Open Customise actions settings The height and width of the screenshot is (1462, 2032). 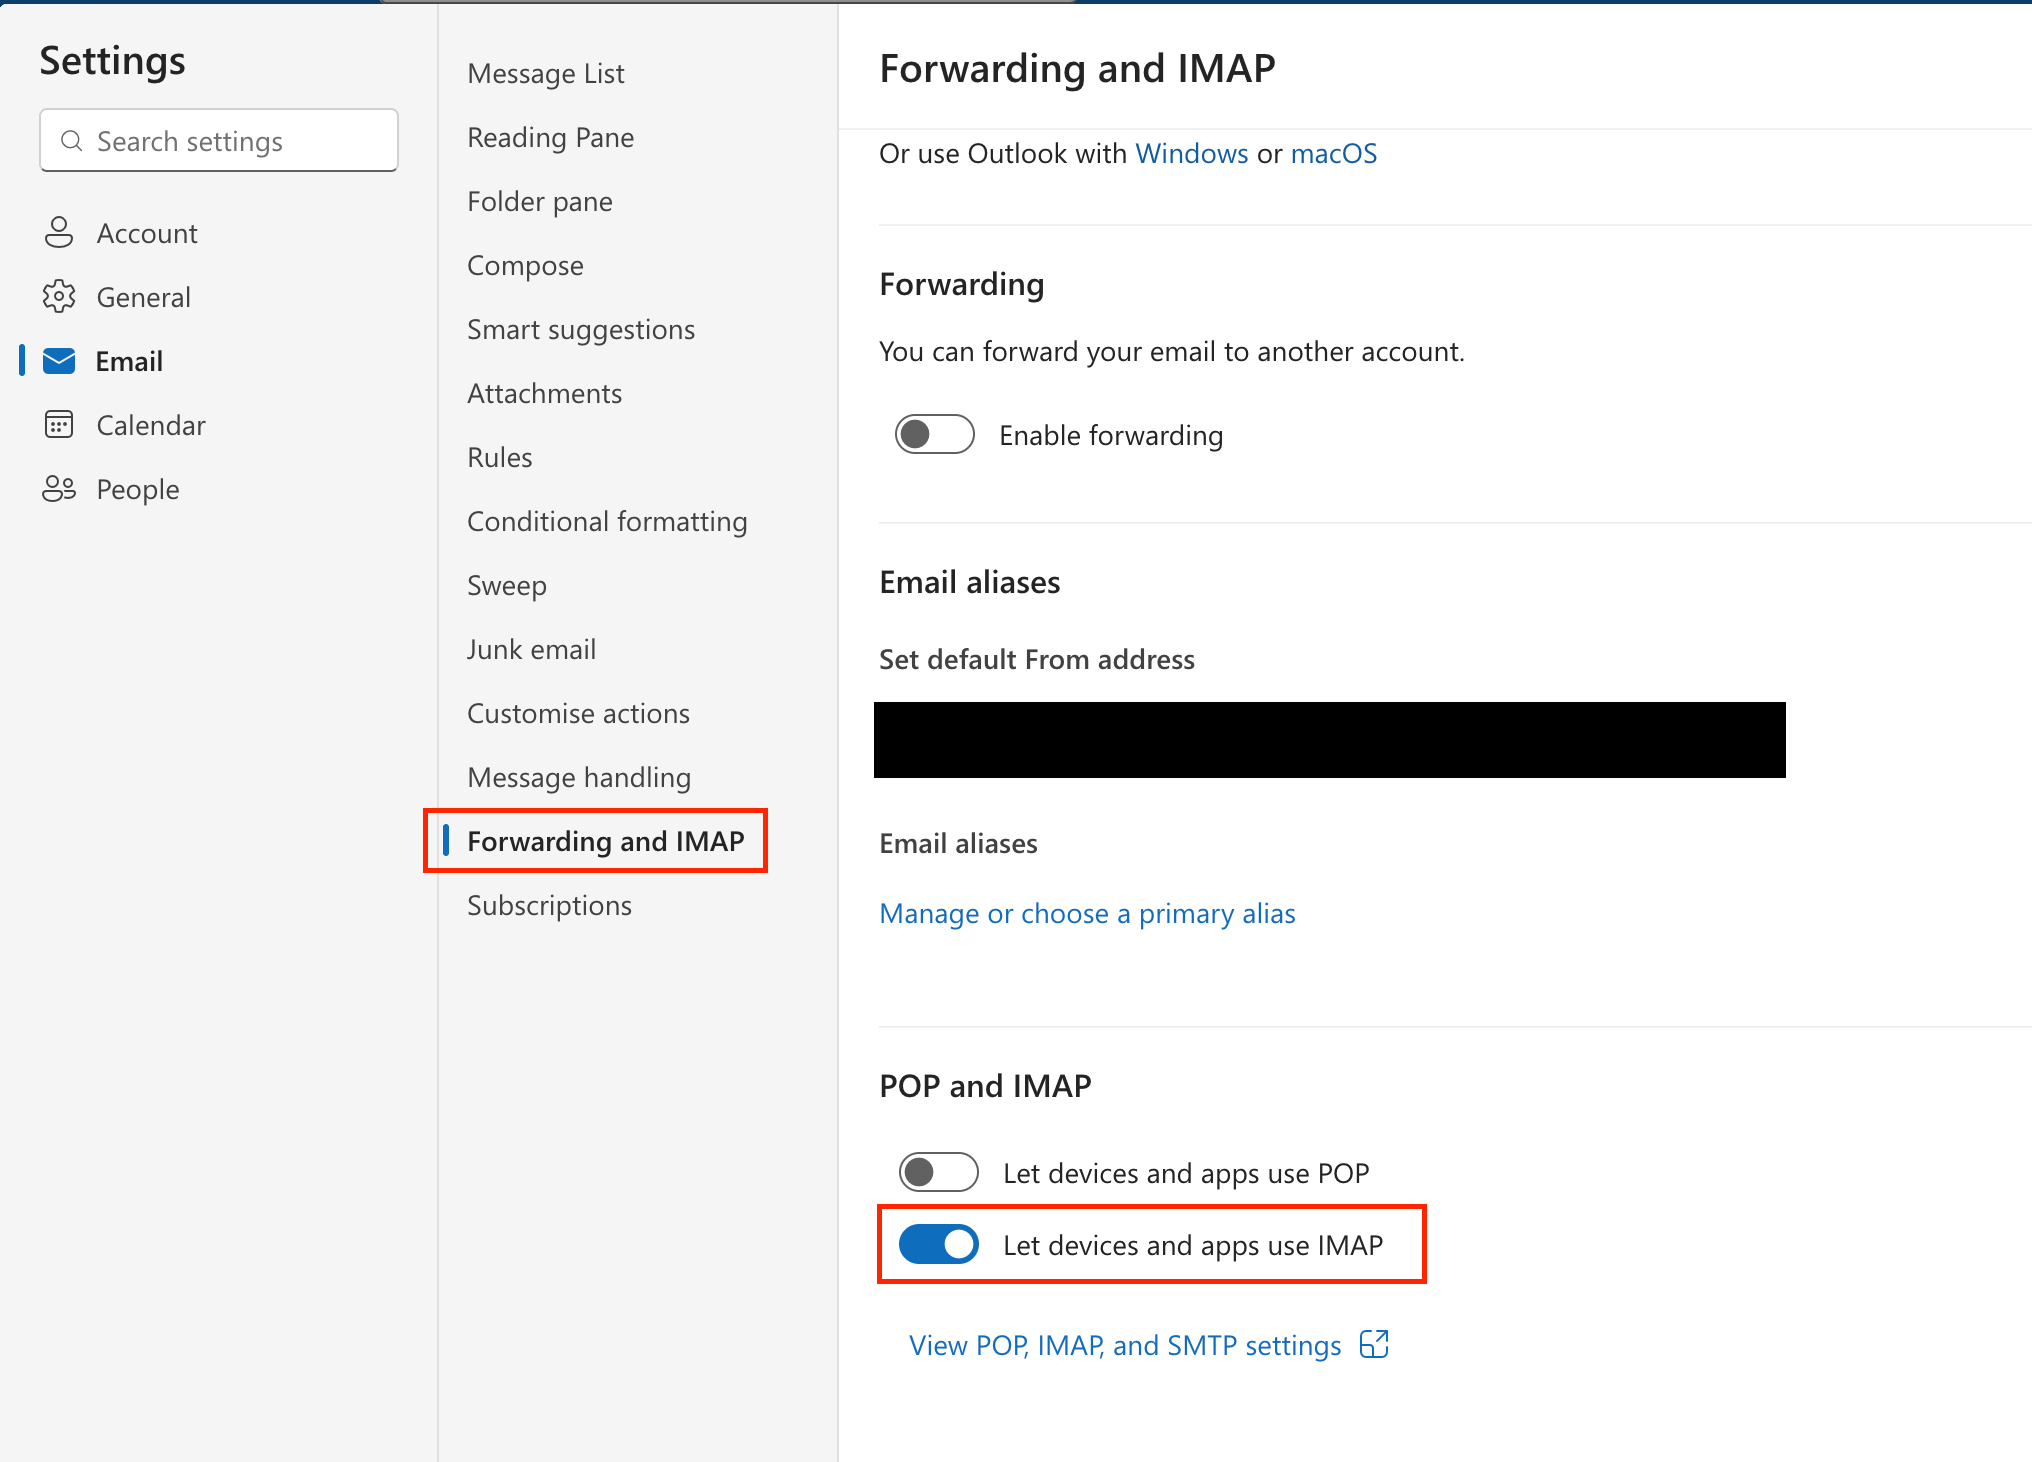[x=578, y=713]
